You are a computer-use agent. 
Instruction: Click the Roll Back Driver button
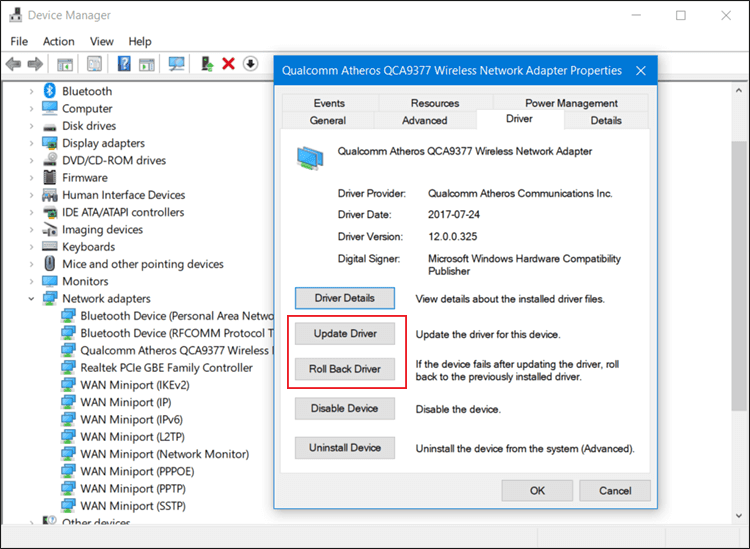345,369
